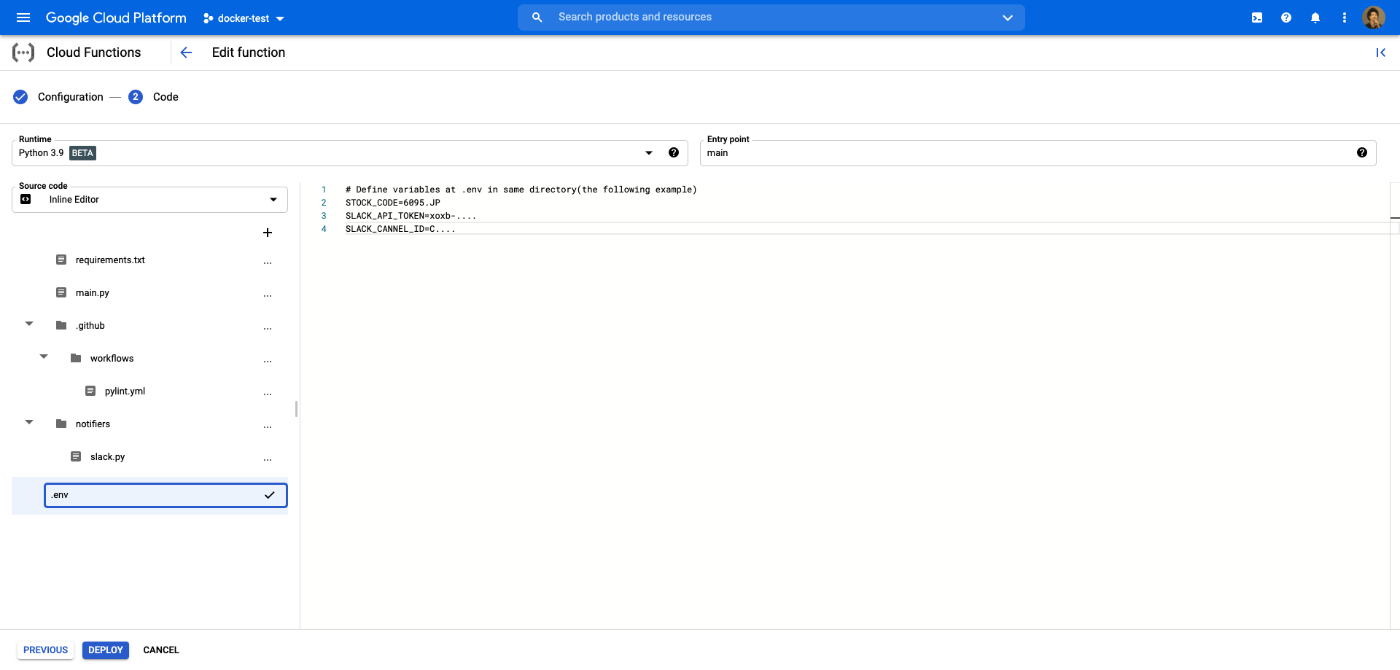Activate Cloud Shell terminal icon
Viewport: 1400px width, 670px height.
[x=1257, y=18]
